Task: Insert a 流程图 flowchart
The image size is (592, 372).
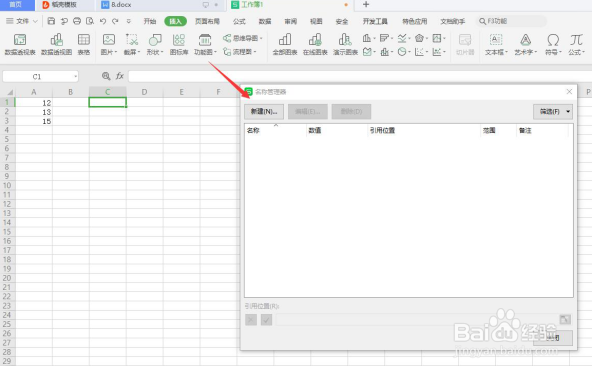Action: [240, 52]
